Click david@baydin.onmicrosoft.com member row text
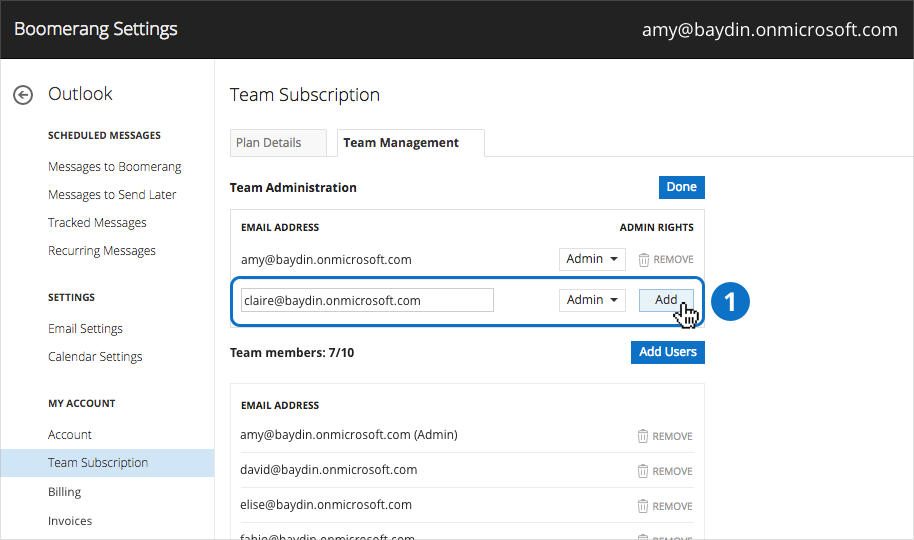914x540 pixels. click(x=329, y=470)
